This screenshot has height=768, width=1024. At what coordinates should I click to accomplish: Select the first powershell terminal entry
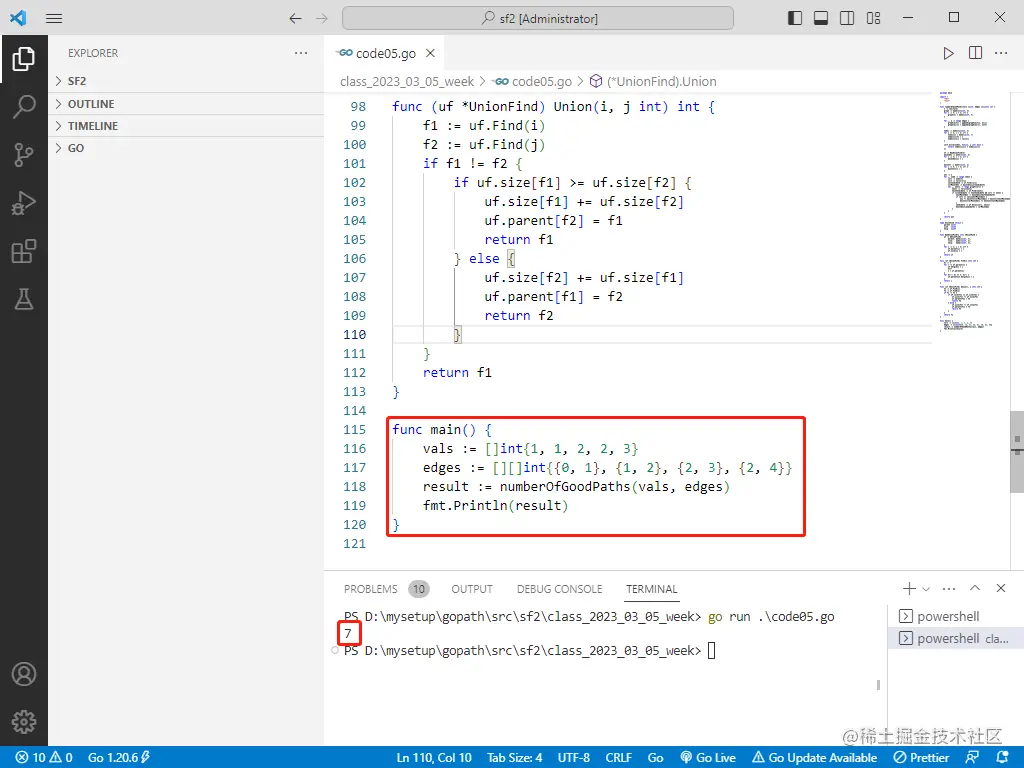[956, 616]
